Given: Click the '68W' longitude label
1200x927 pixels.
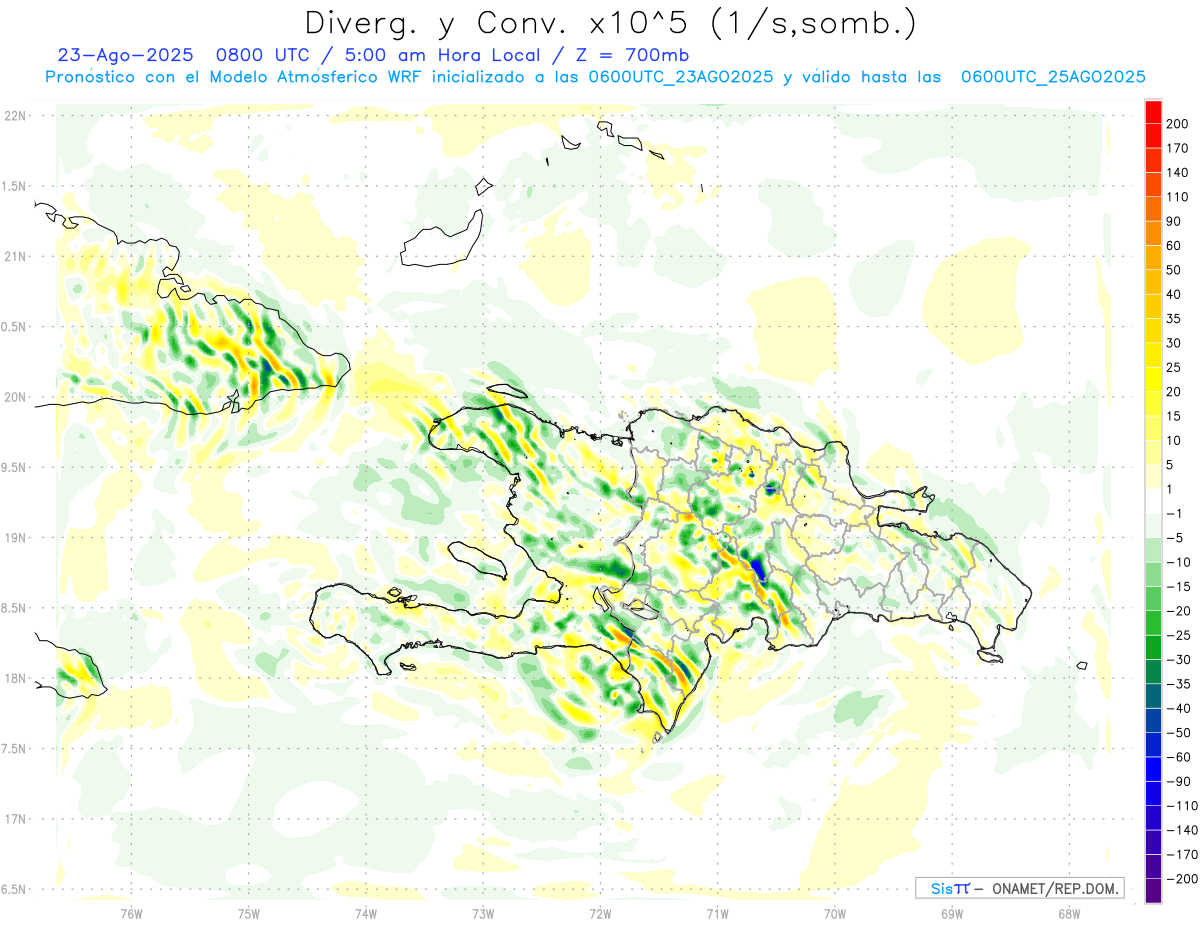Looking at the screenshot, I should 1069,913.
